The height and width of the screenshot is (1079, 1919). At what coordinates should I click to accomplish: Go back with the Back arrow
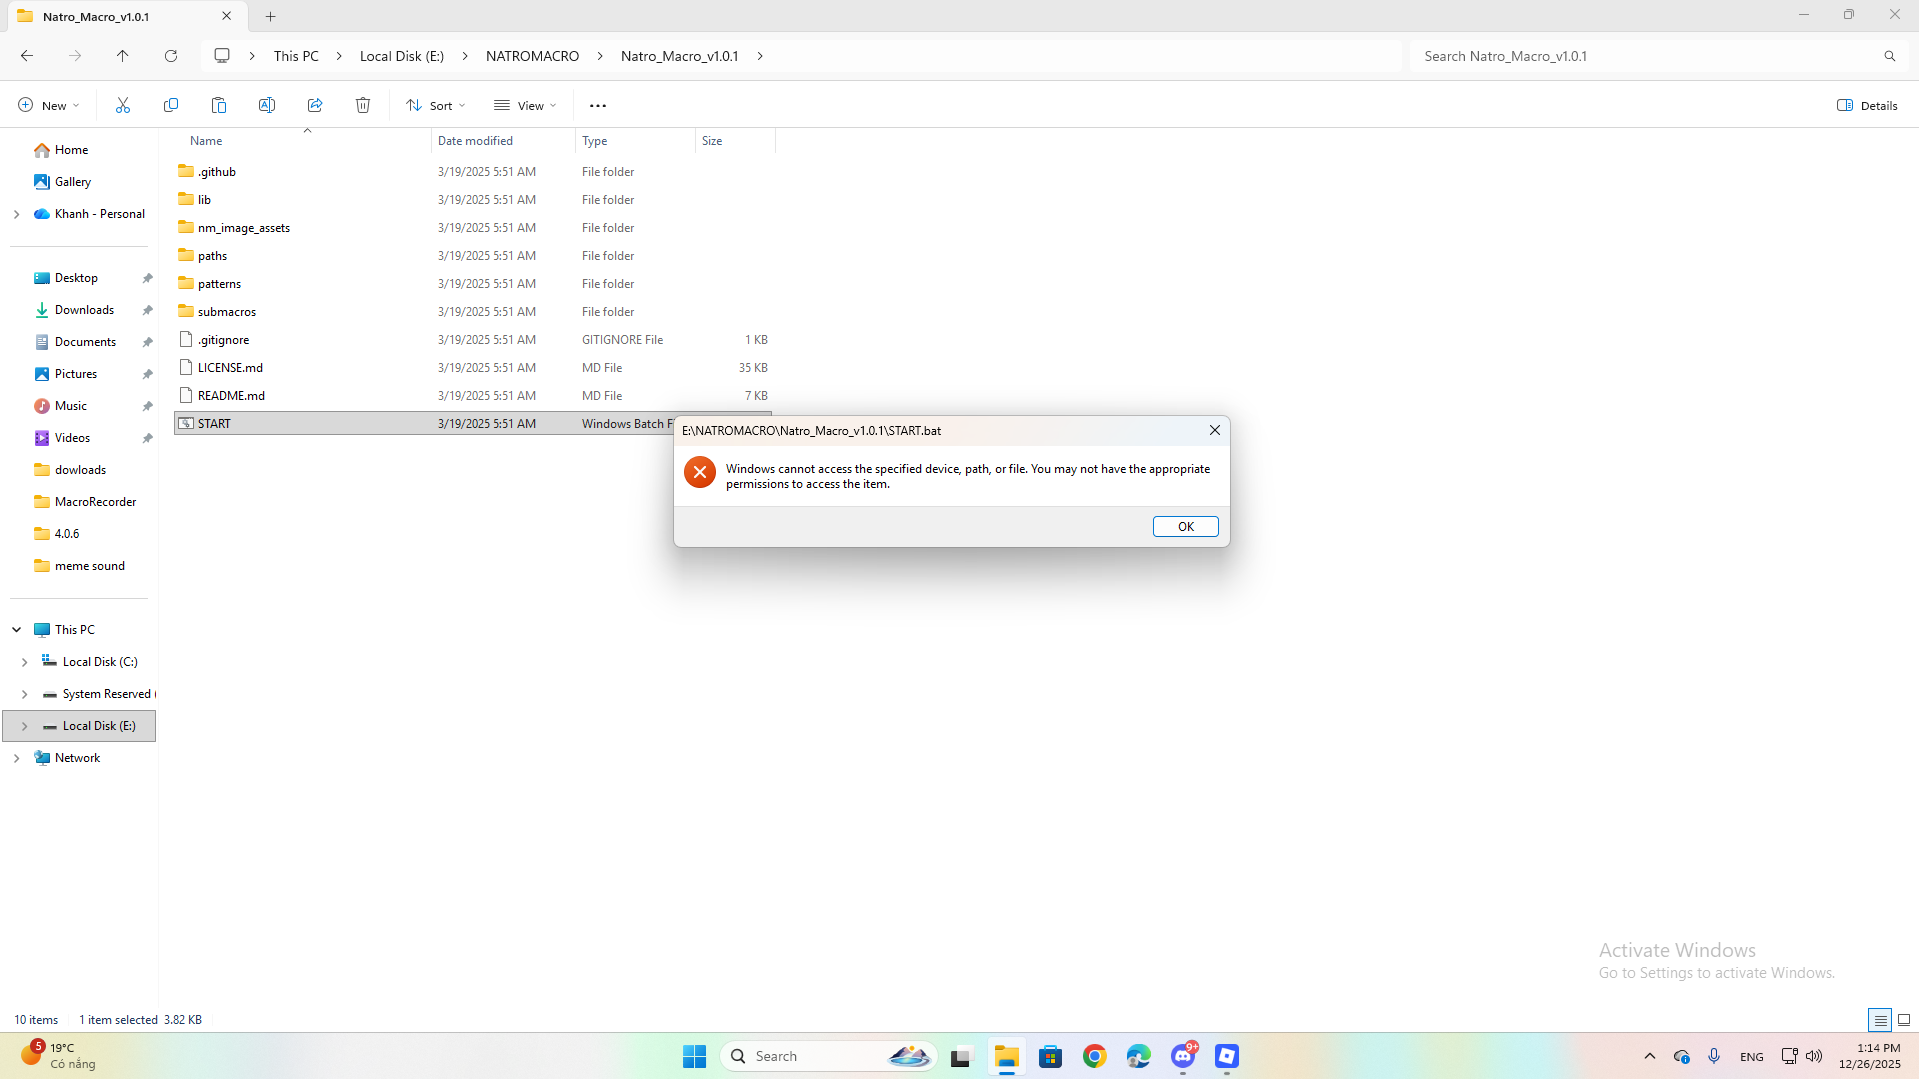pyautogui.click(x=27, y=56)
